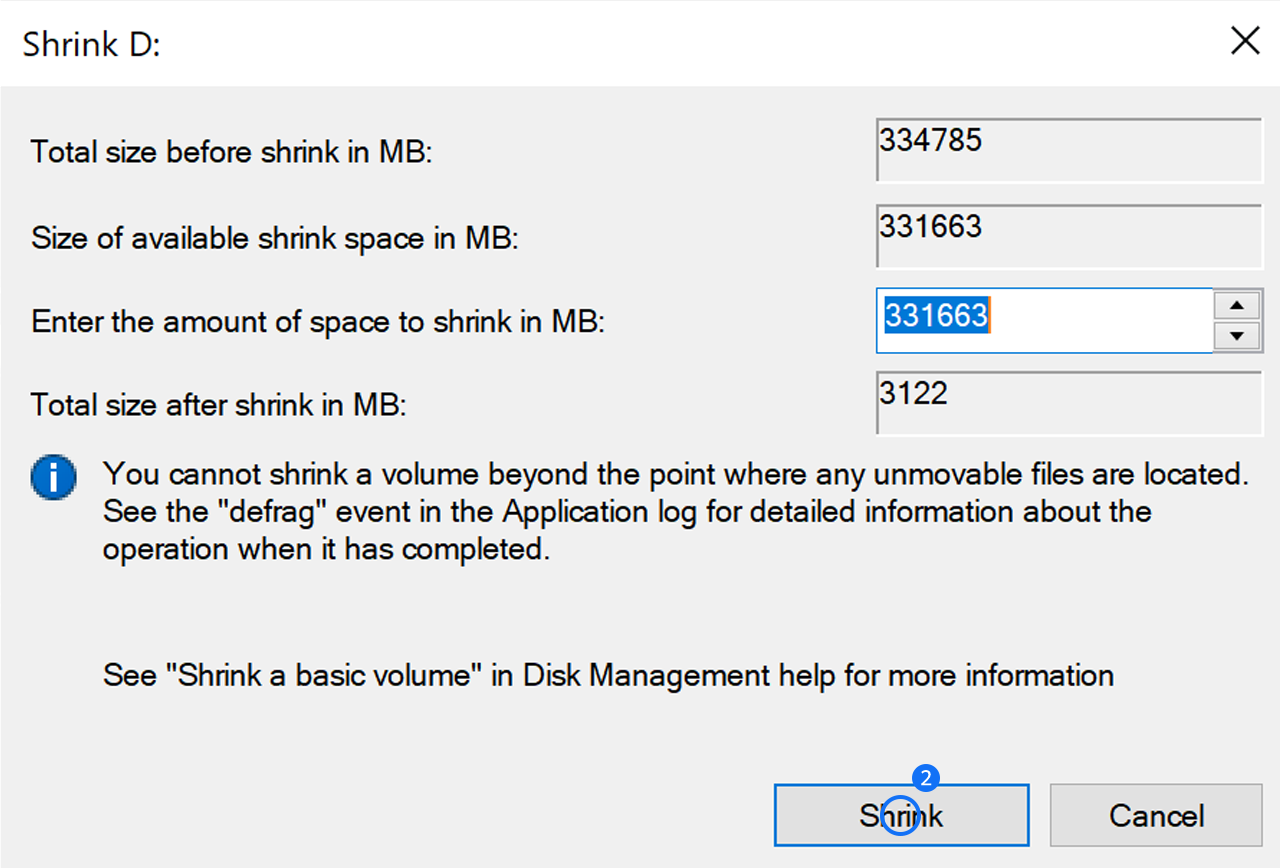Focus the amount of space to shrink field
Screen dimensions: 1280x868
click(1044, 320)
